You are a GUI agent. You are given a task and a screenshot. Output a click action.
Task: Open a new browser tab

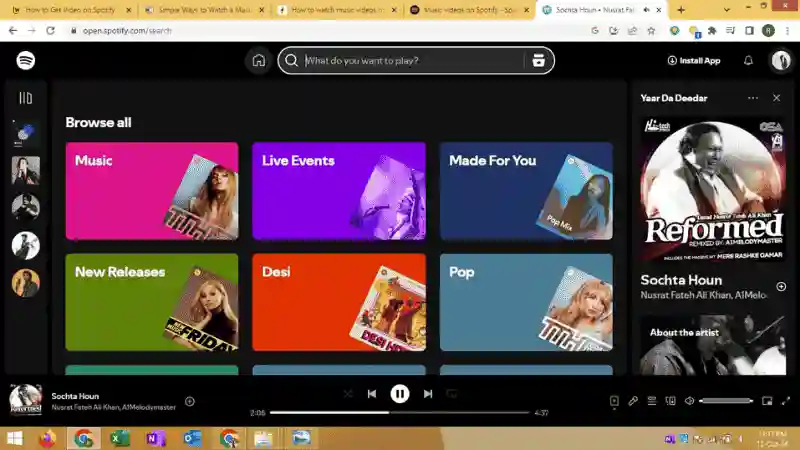pos(681,10)
